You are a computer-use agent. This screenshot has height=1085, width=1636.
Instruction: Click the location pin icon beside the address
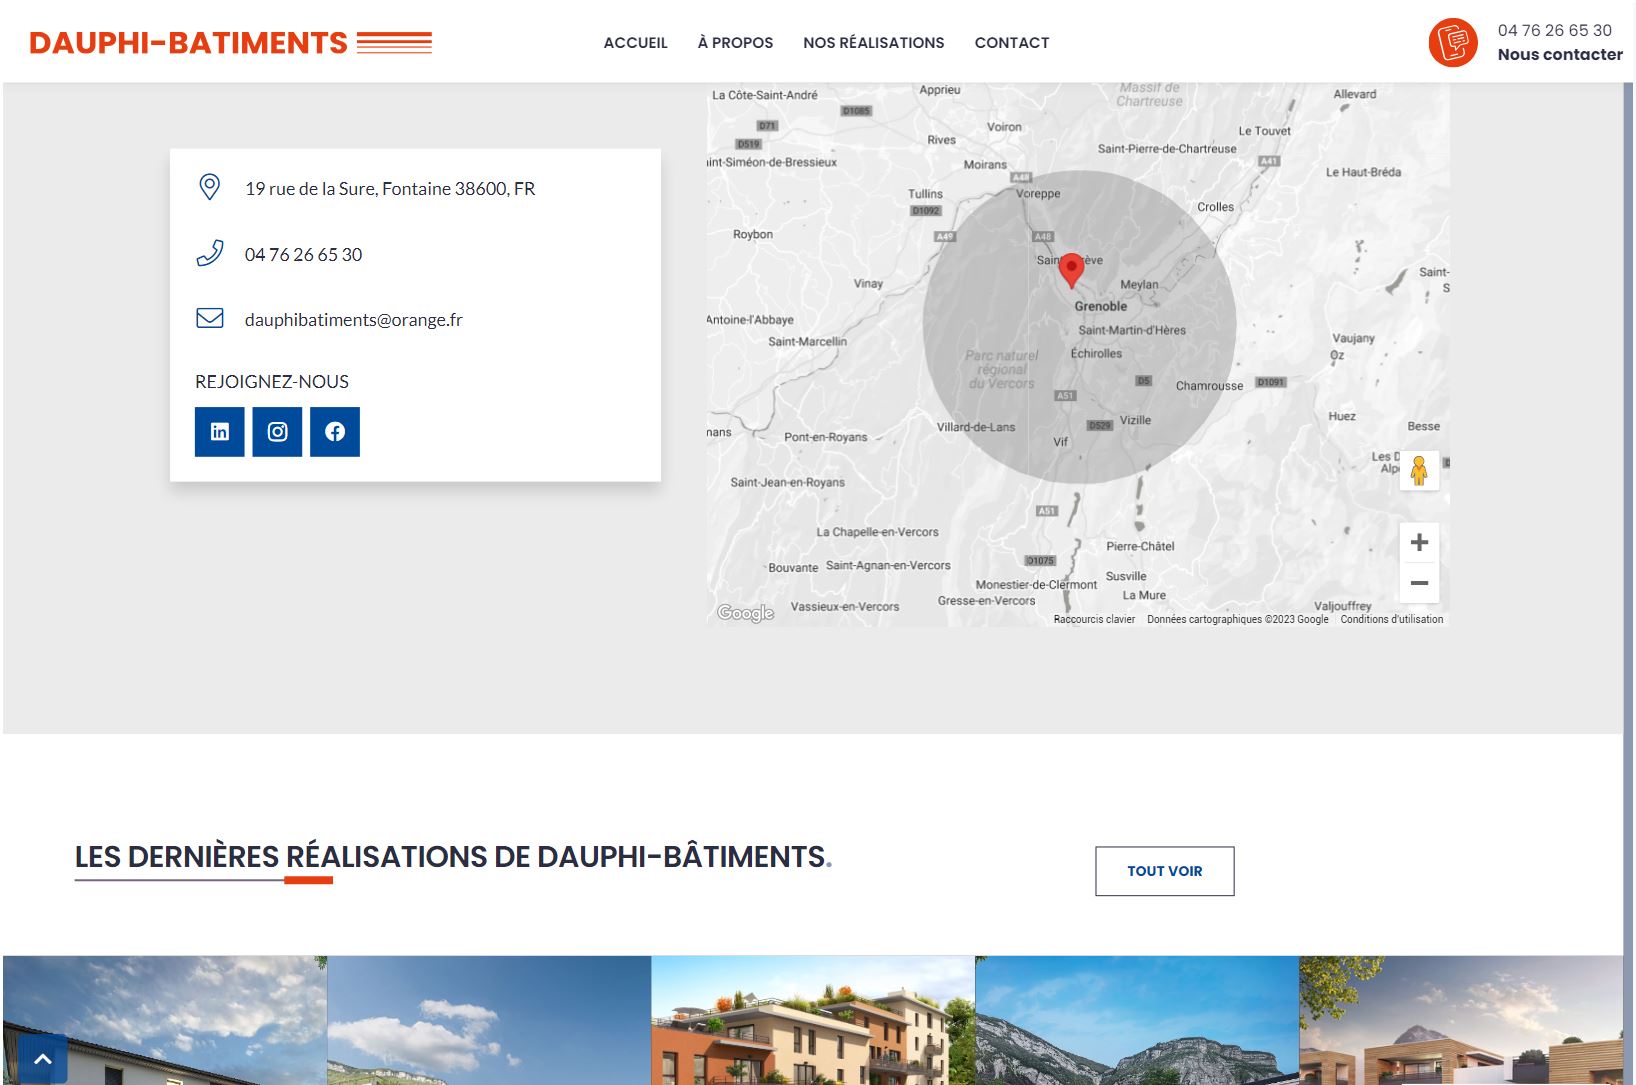pyautogui.click(x=209, y=187)
